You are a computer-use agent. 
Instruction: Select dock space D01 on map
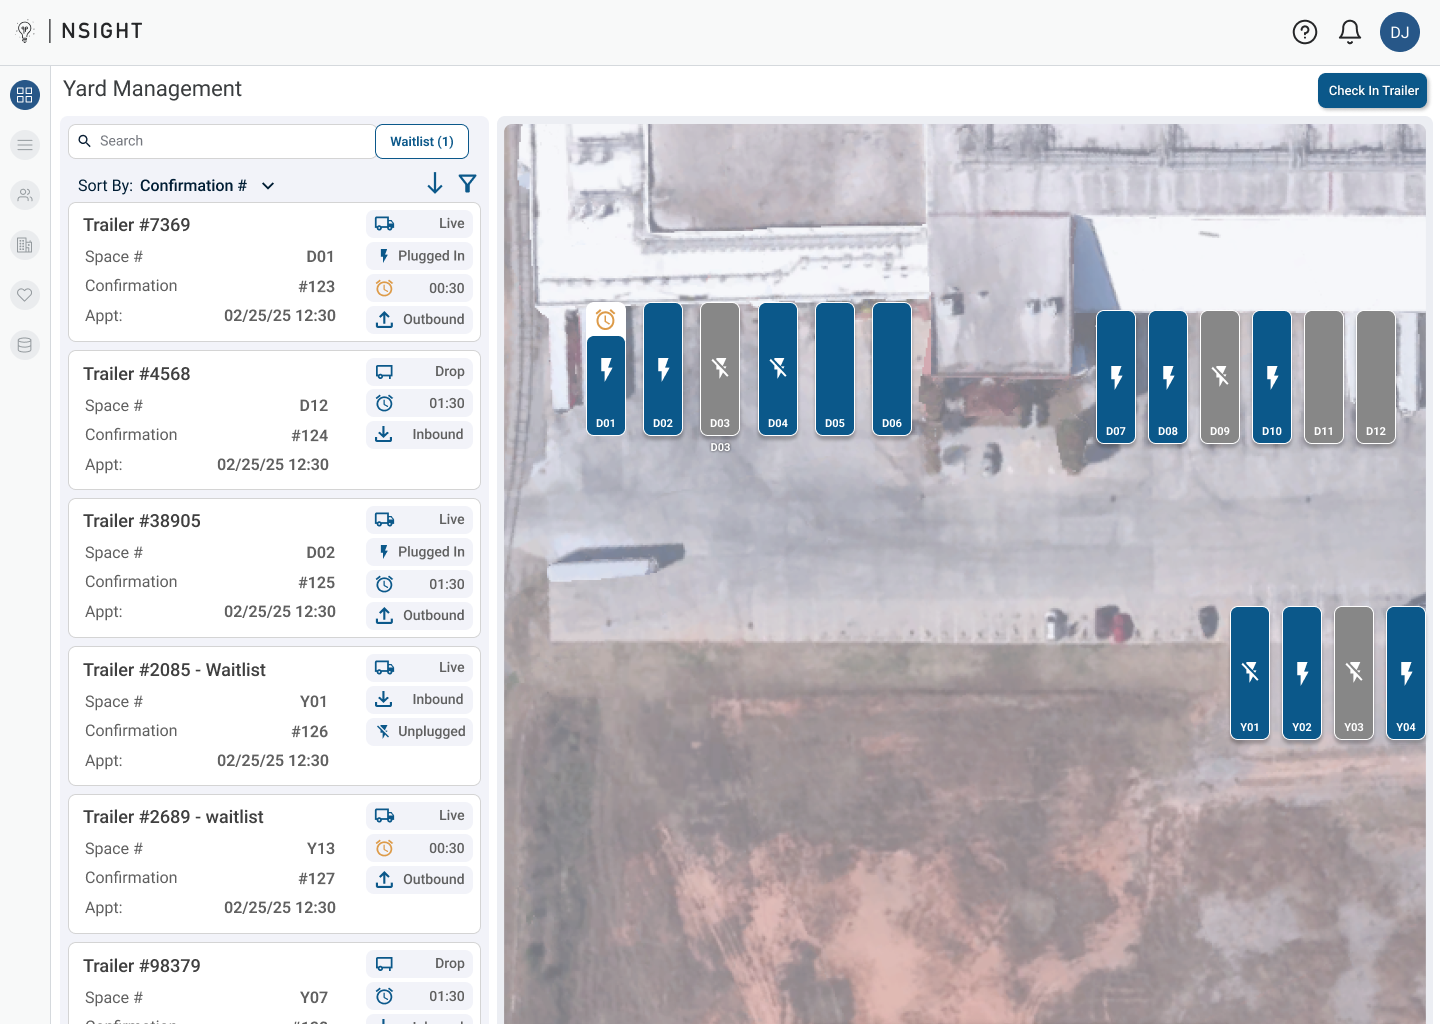pos(606,385)
